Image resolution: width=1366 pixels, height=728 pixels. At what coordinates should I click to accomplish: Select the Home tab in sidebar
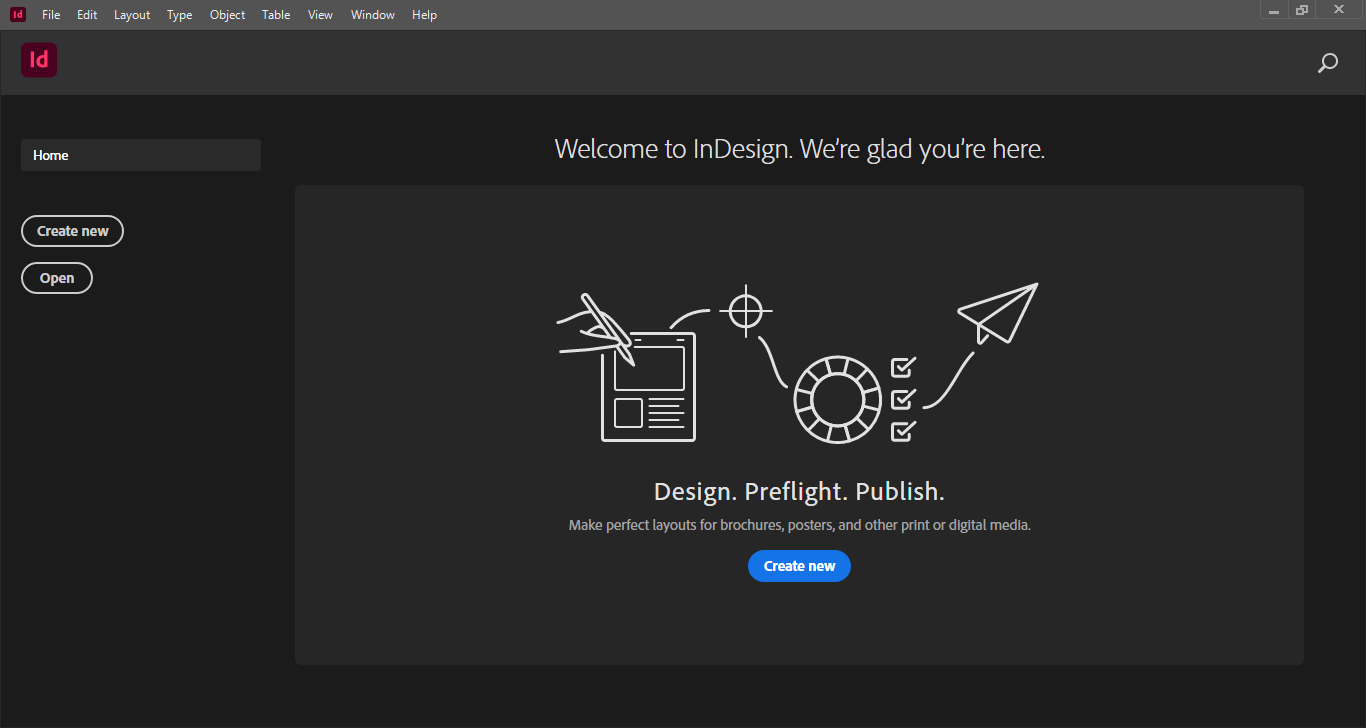click(x=141, y=155)
